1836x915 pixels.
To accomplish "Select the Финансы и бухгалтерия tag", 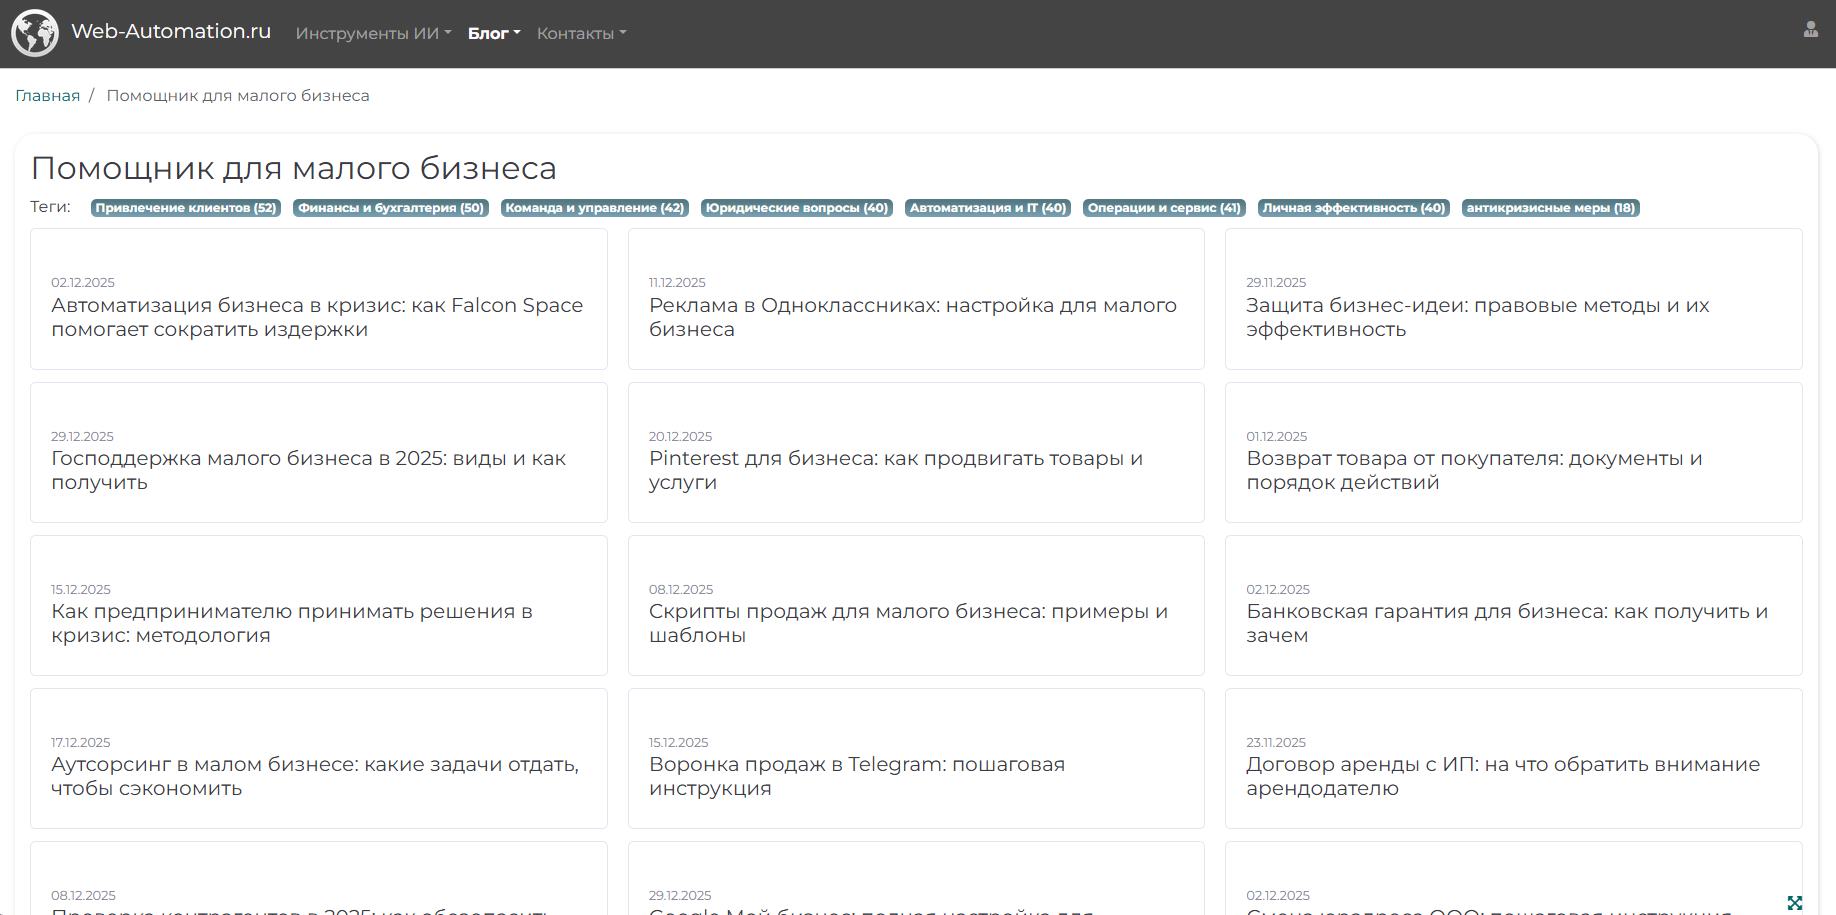I will click(x=391, y=208).
